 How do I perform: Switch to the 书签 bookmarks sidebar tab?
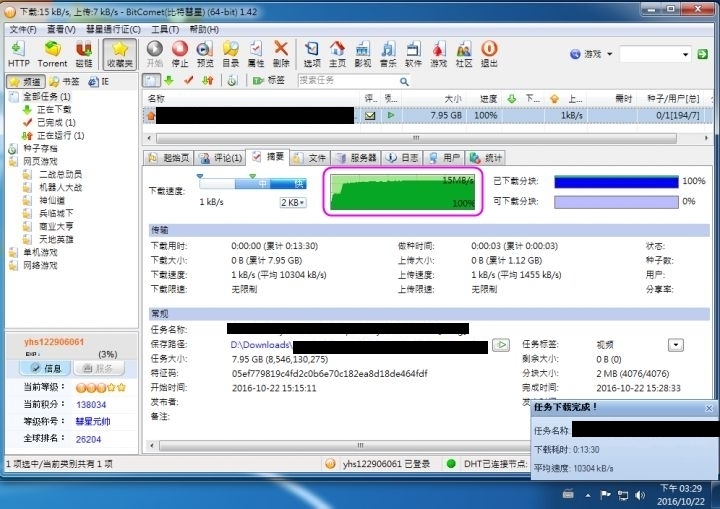(65, 82)
